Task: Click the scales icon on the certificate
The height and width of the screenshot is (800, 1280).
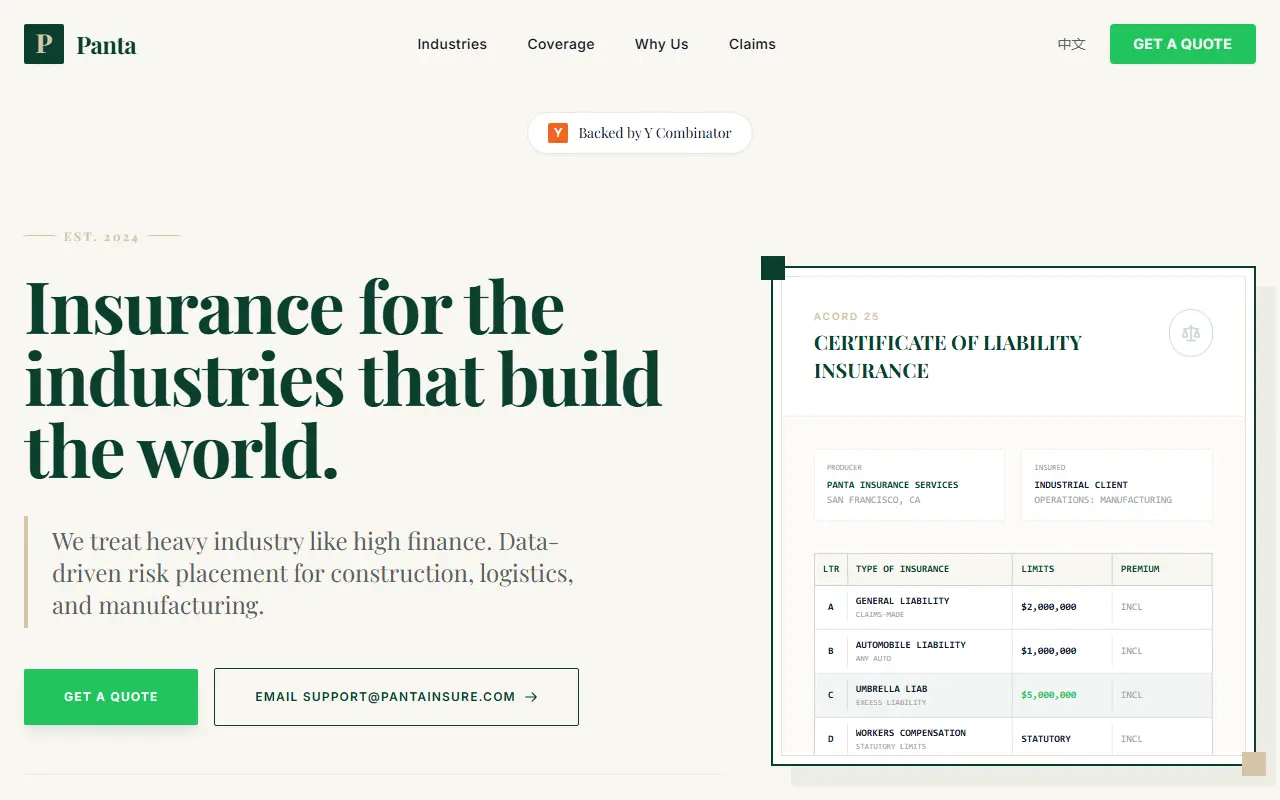Action: click(1190, 334)
